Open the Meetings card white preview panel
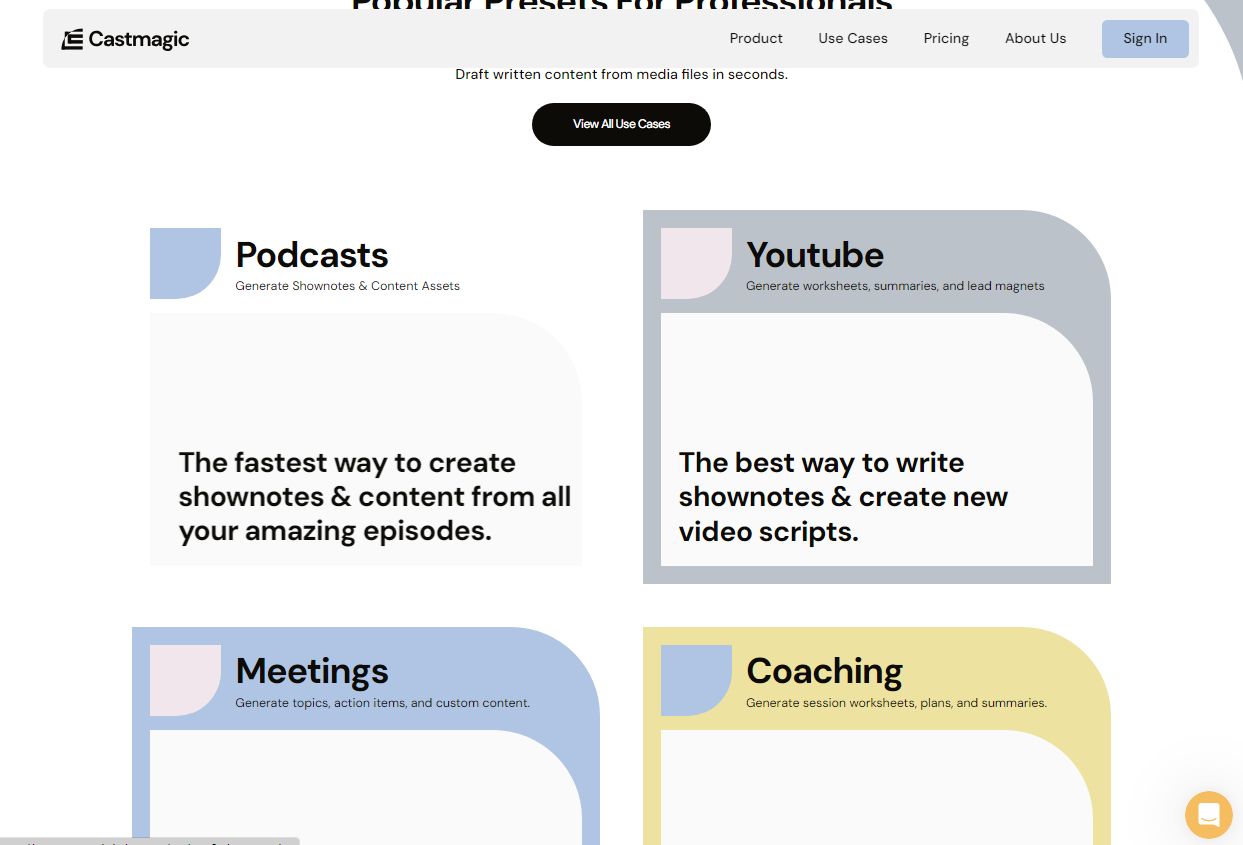Viewport: 1243px width, 845px height. coord(366,787)
